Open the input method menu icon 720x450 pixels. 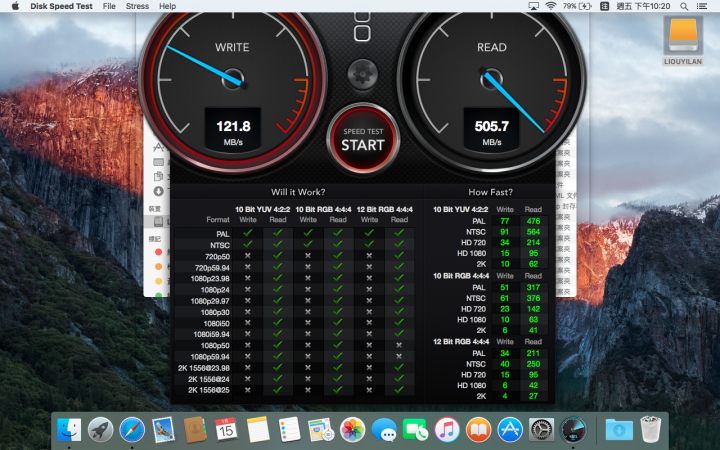pyautogui.click(x=604, y=6)
